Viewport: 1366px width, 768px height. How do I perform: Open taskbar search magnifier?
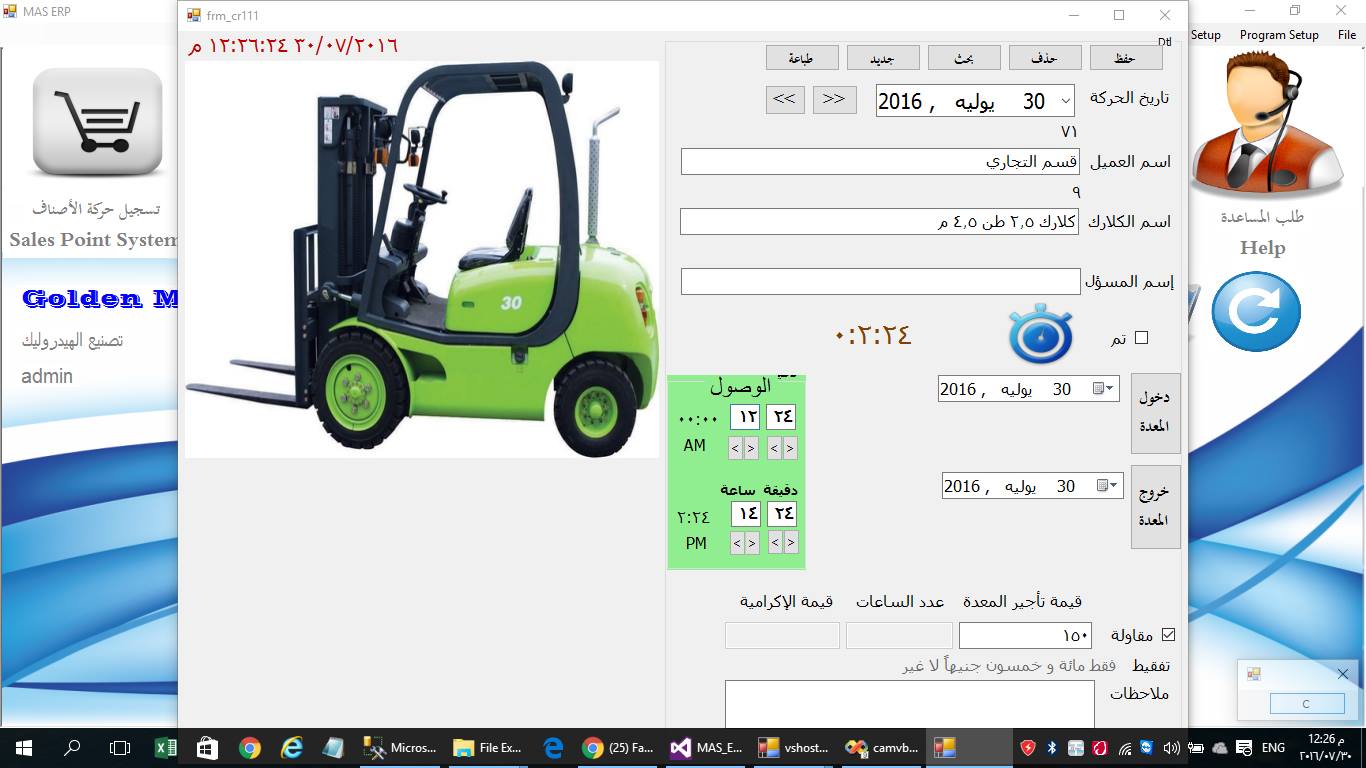pos(72,748)
